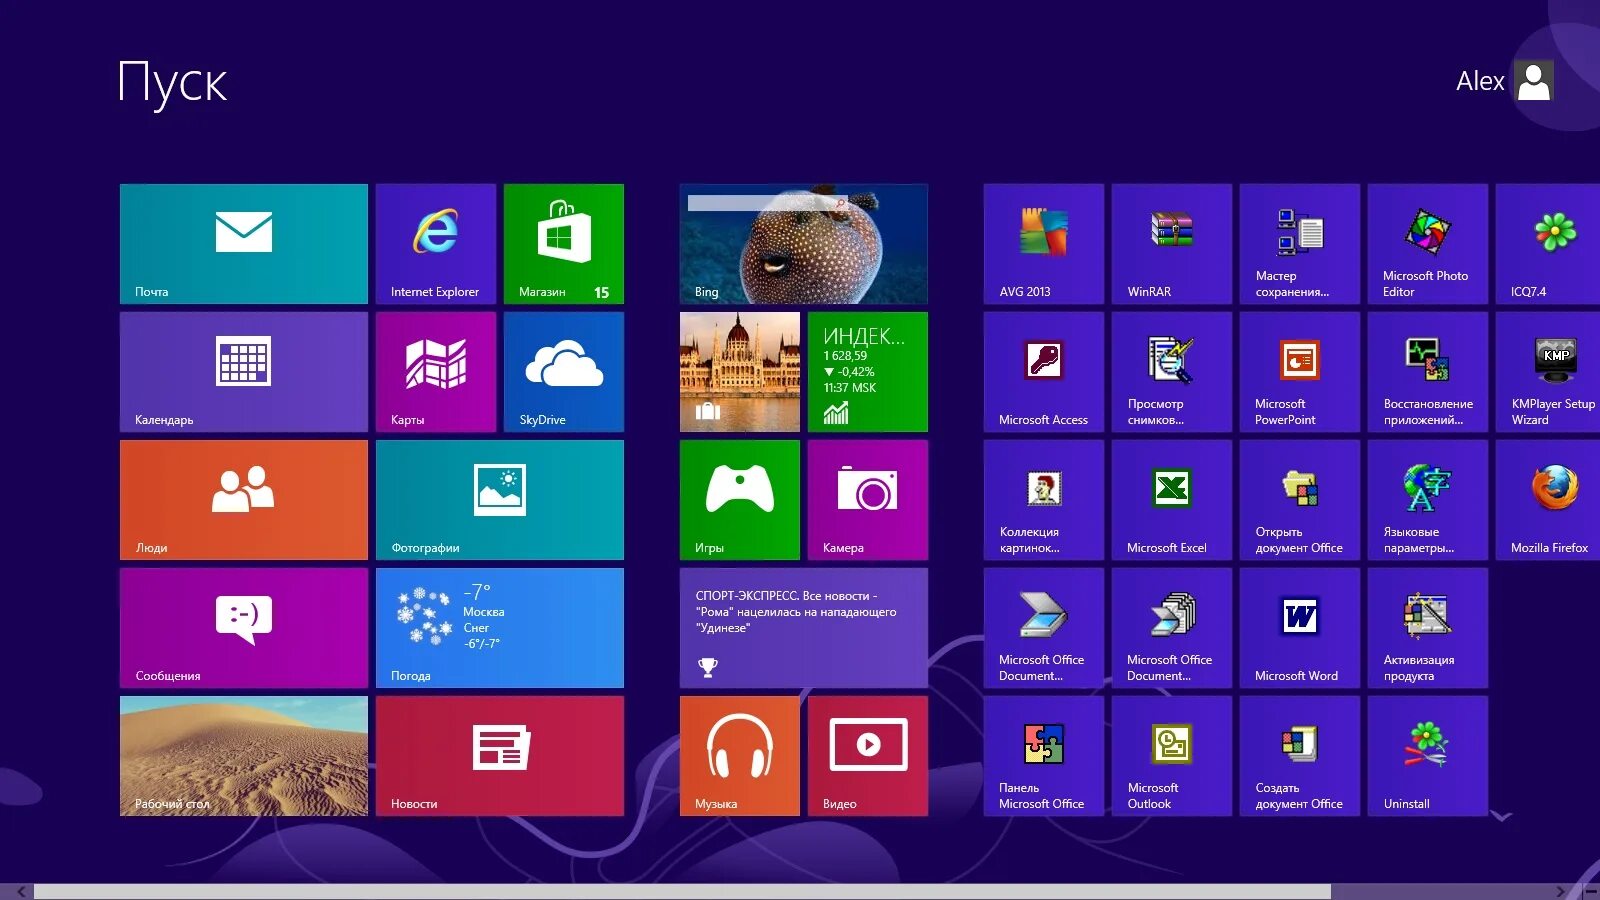Open Коллекция картинок tile

1044,500
